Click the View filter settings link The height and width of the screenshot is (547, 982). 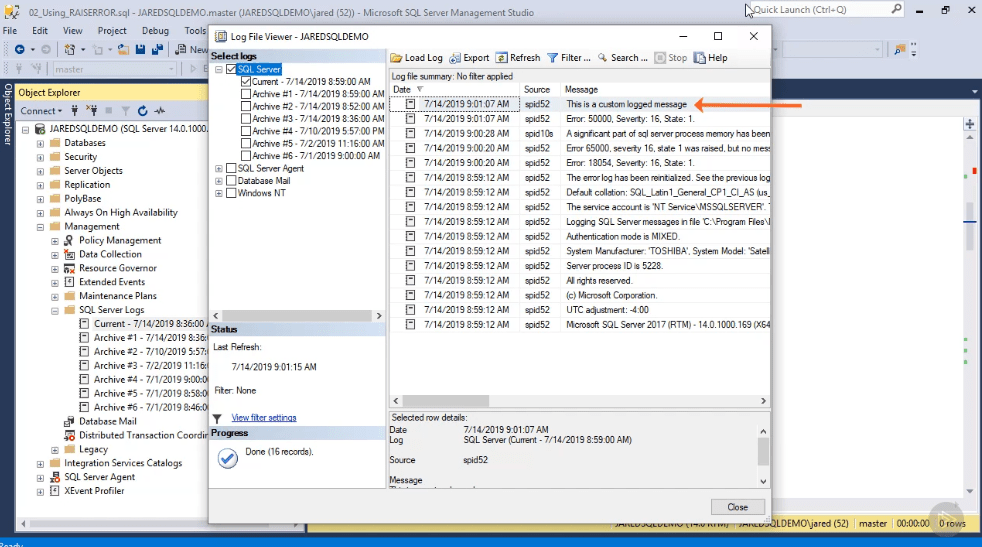pyautogui.click(x=264, y=418)
